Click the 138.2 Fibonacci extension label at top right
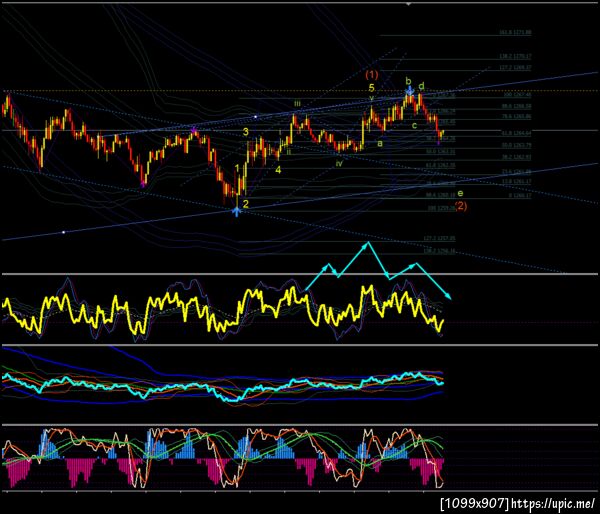This screenshot has width=600, height=514. [x=515, y=56]
